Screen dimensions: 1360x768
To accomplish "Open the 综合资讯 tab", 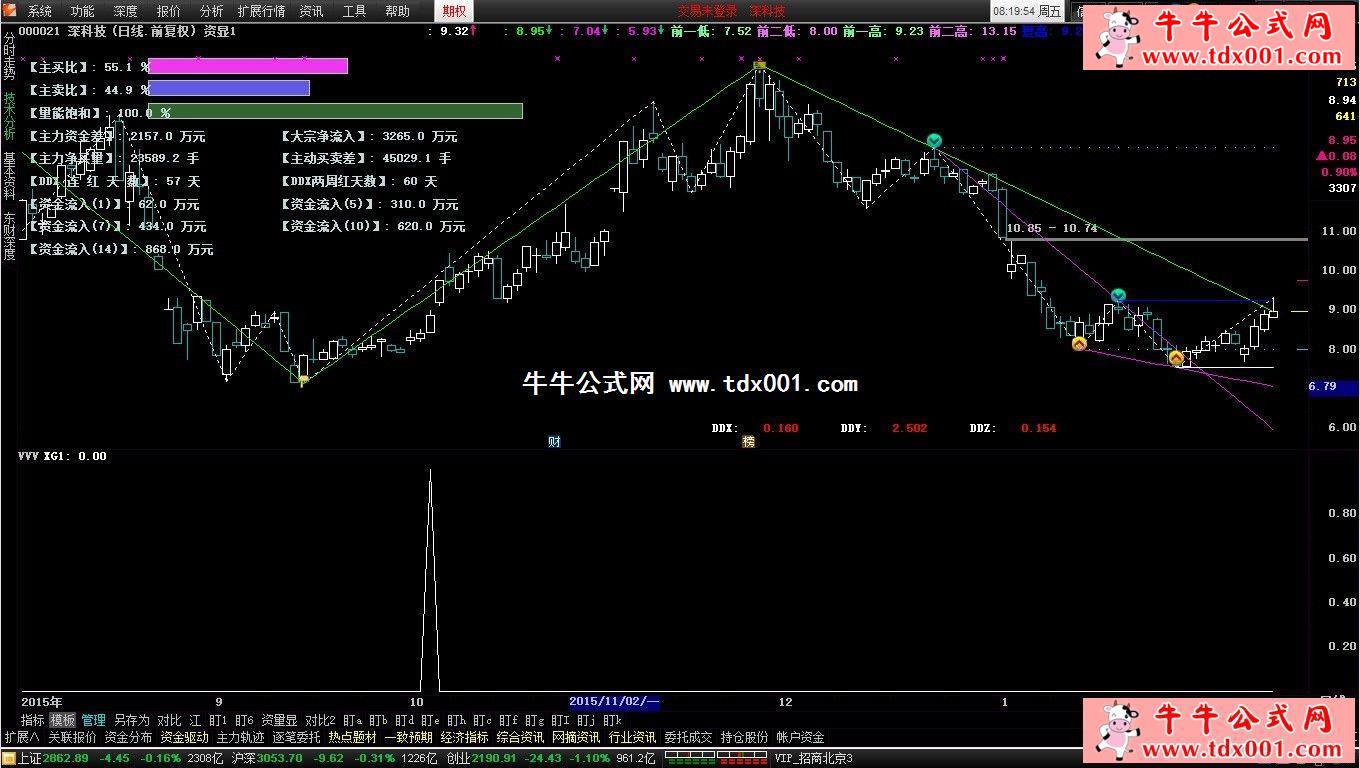I will tap(520, 737).
